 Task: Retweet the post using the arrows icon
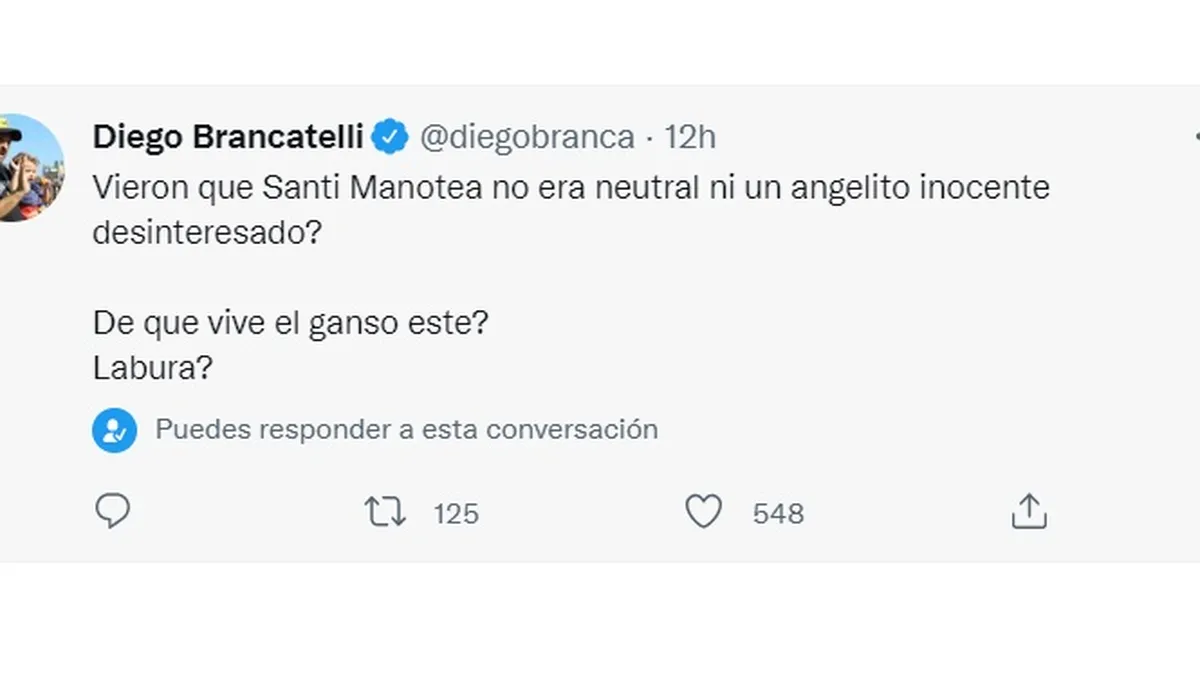pos(385,513)
